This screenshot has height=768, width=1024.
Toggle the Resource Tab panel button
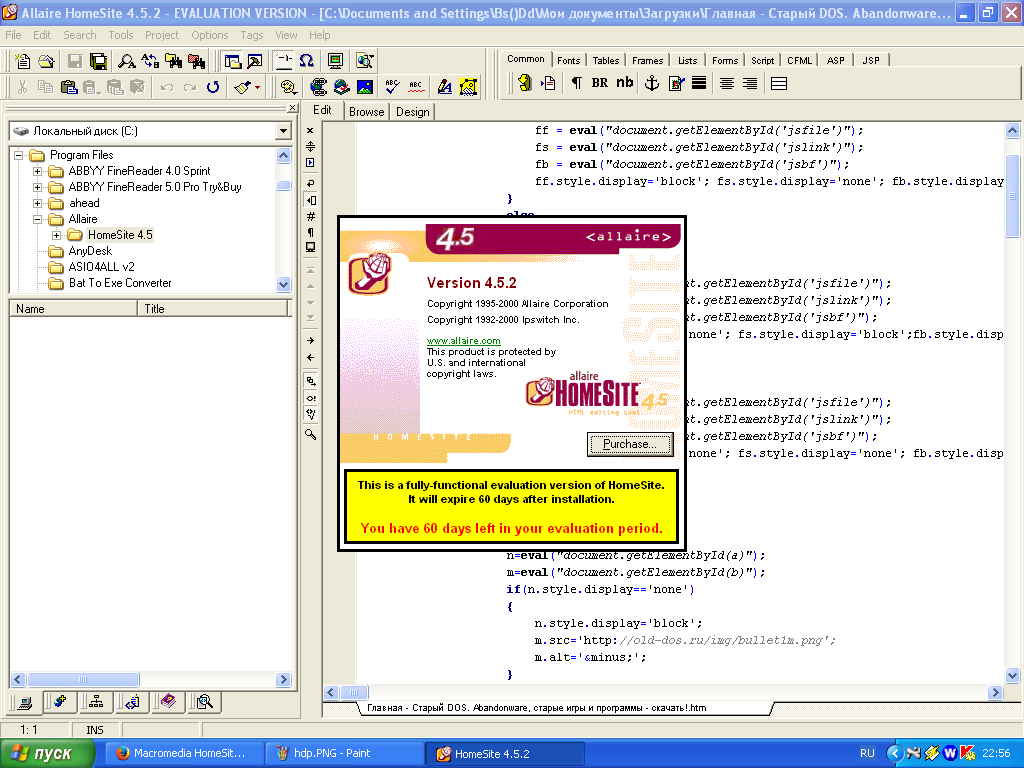coord(233,61)
